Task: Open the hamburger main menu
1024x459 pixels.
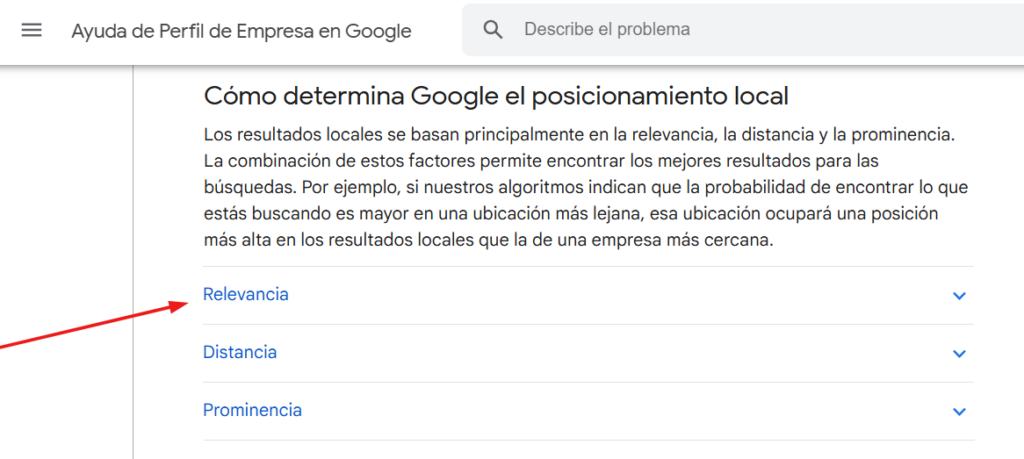Action: pos(31,30)
